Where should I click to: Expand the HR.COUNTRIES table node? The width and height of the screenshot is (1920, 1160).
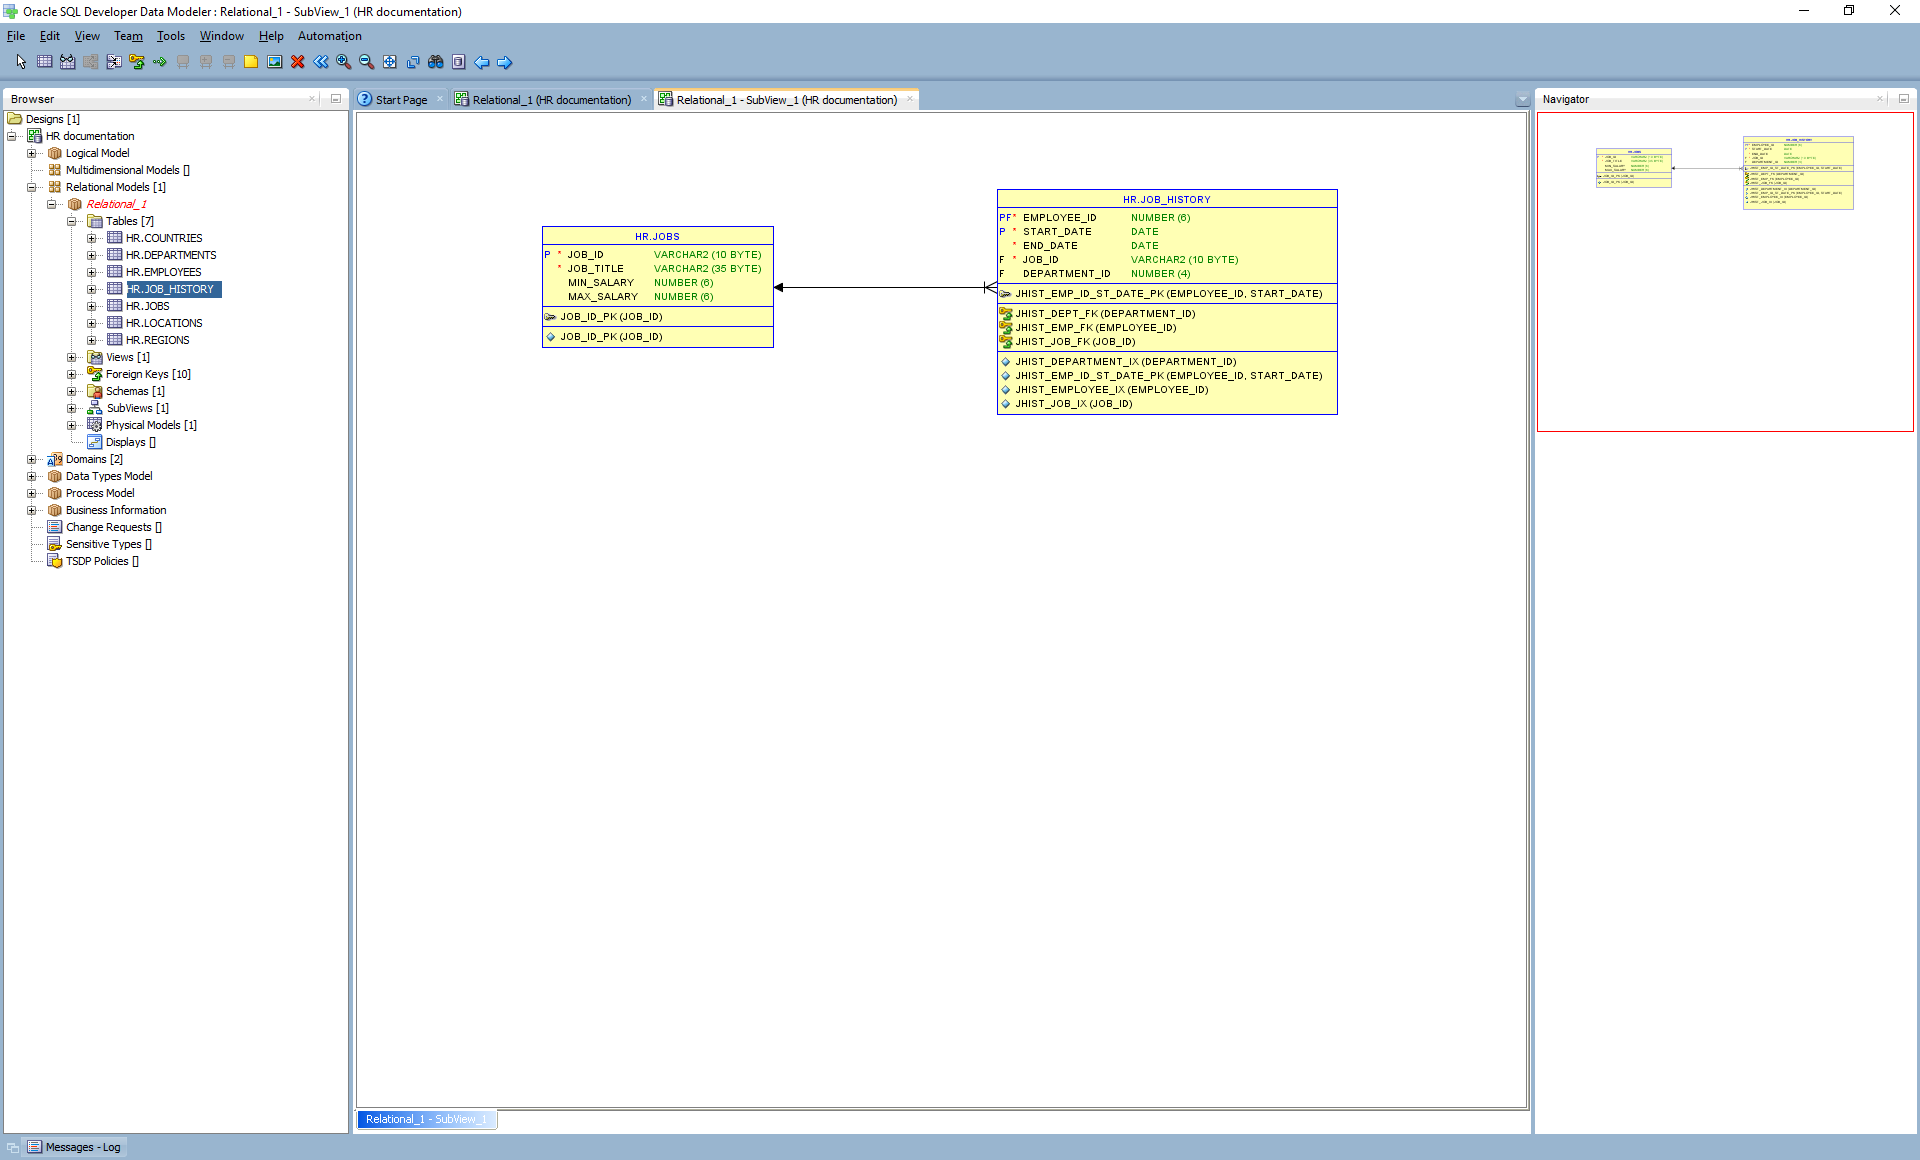pyautogui.click(x=91, y=238)
